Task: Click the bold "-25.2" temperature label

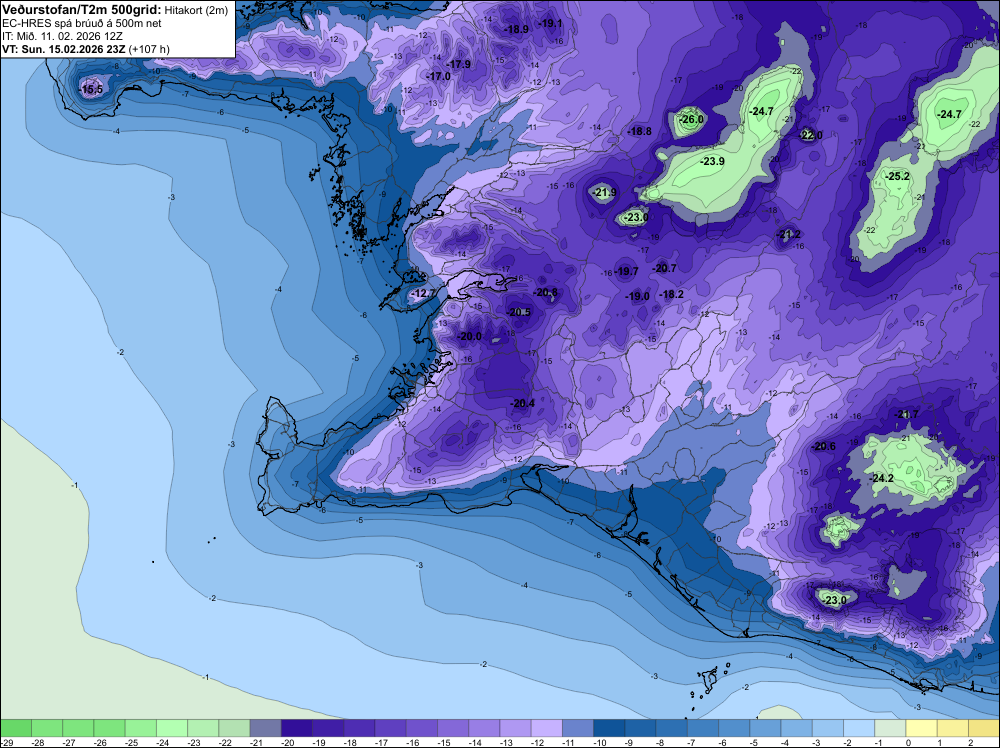Action: pos(897,176)
